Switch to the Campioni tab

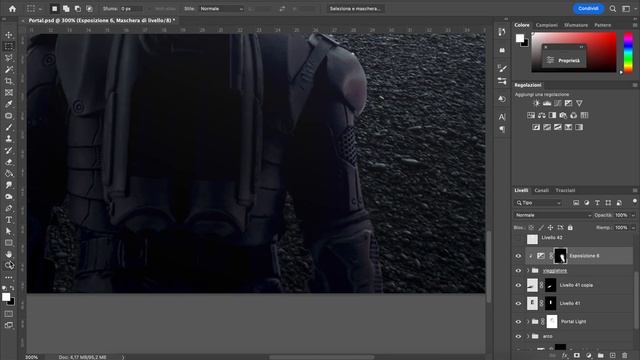pos(547,25)
